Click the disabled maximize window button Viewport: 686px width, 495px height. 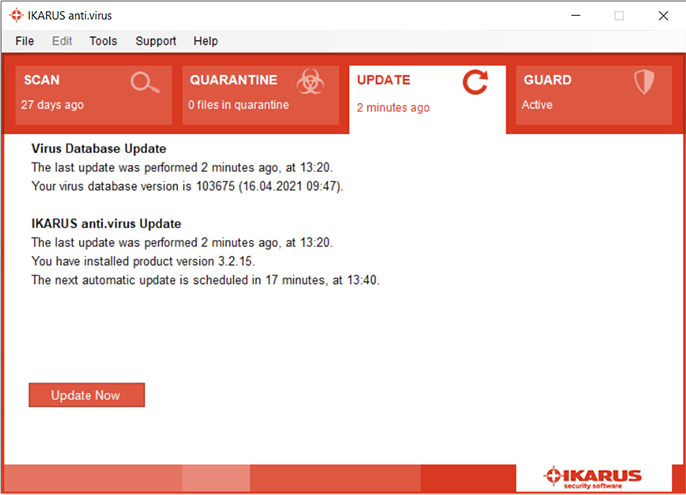[x=619, y=16]
